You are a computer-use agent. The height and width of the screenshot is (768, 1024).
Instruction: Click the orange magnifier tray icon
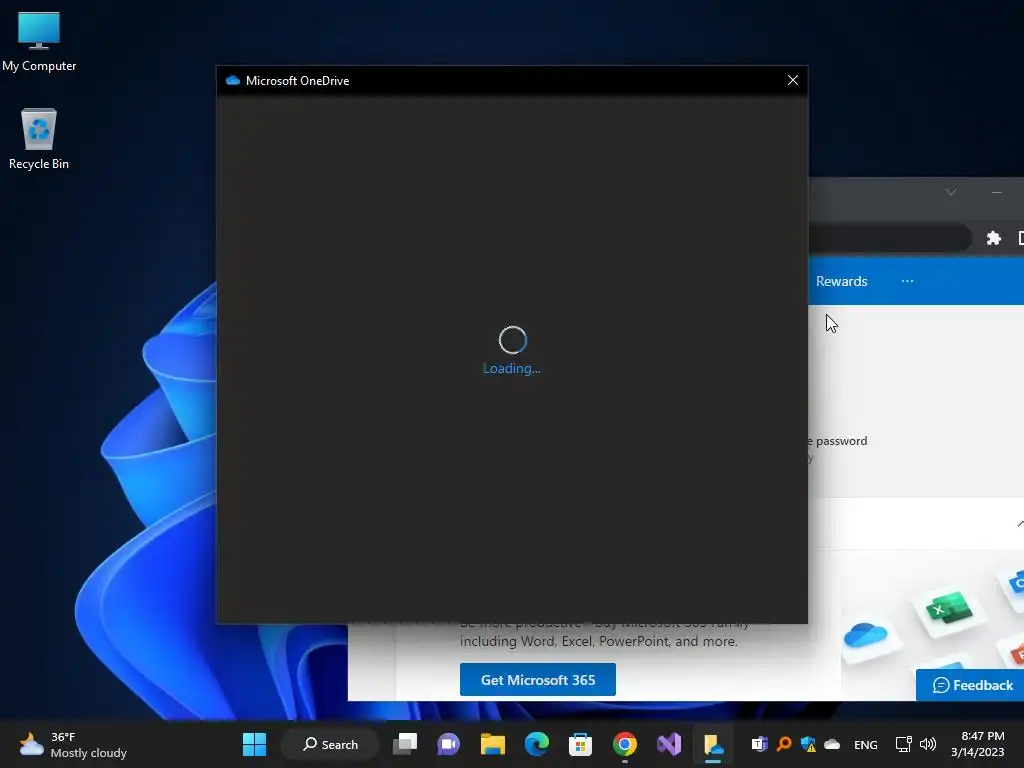784,744
